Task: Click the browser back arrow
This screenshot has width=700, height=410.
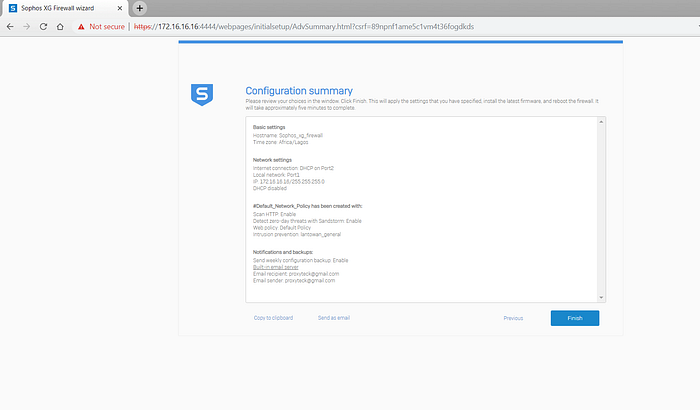Action: point(10,27)
